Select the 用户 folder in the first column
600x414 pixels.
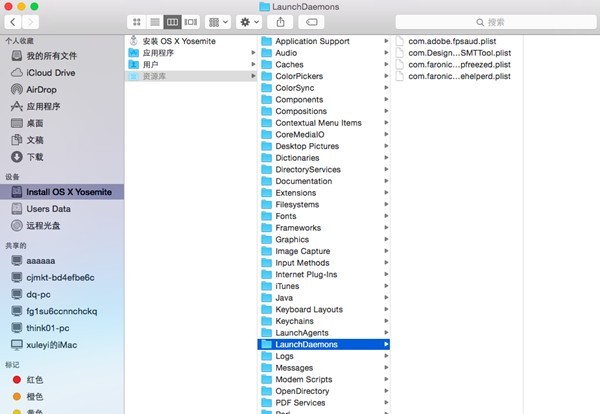(x=191, y=65)
